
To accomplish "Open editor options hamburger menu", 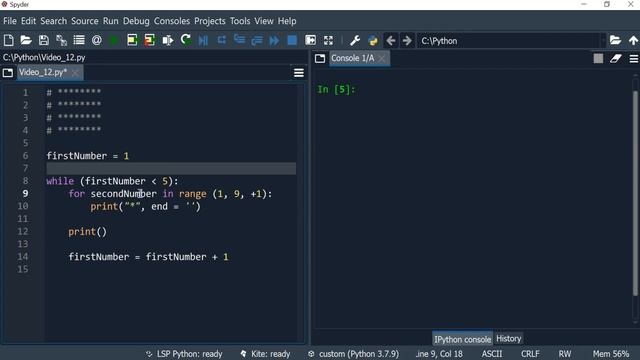I will tap(299, 73).
